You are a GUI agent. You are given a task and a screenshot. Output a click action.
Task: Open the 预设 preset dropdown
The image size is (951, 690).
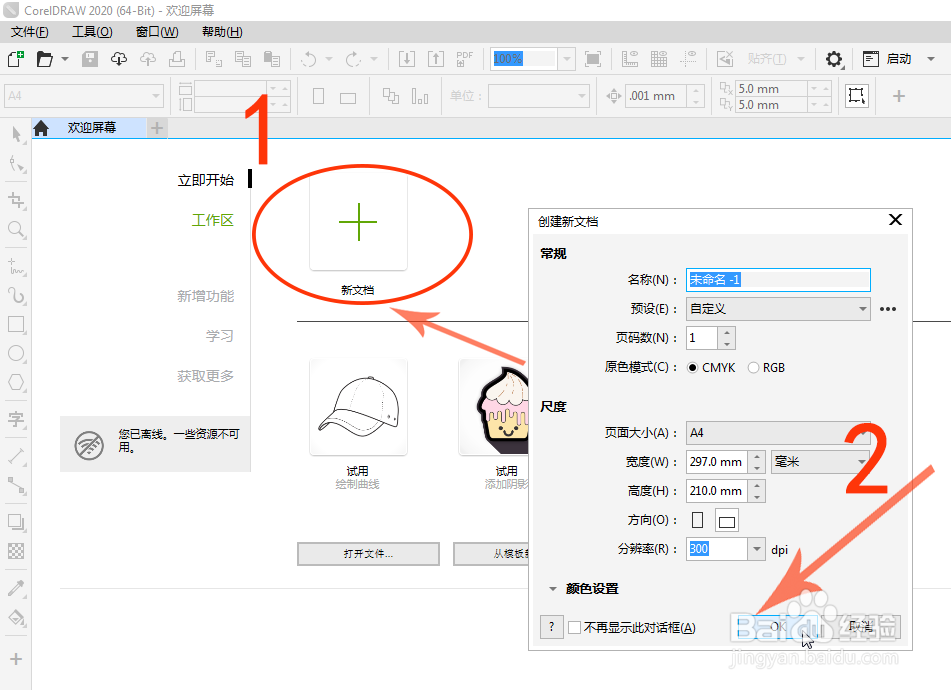pos(864,308)
